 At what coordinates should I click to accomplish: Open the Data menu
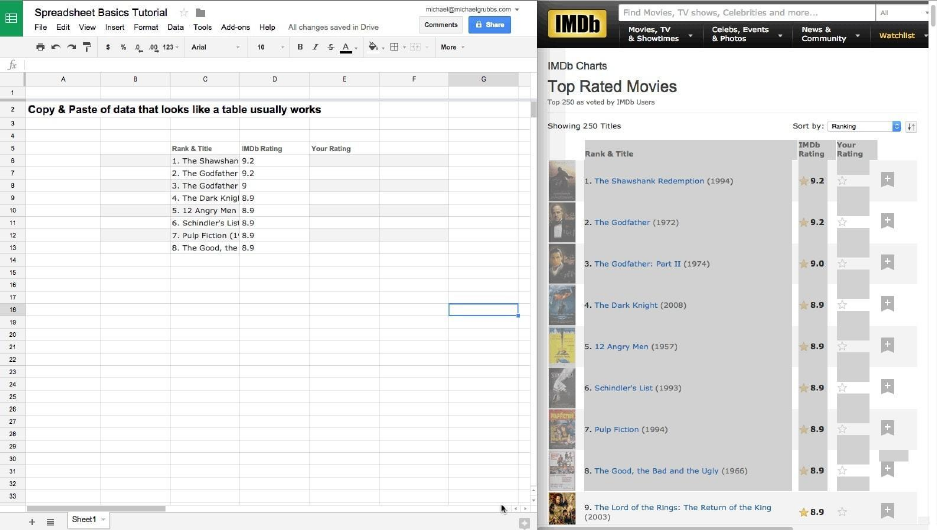175,27
